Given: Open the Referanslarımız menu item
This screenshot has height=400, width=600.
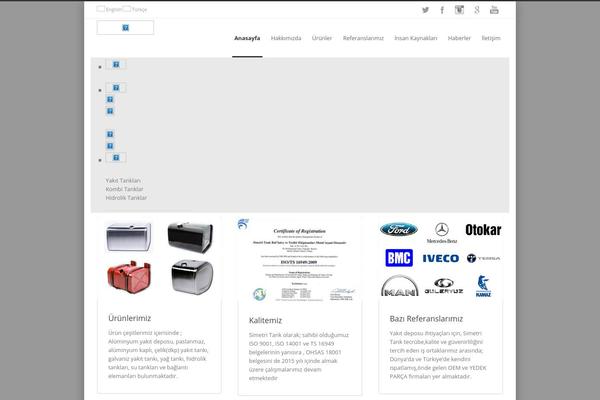Looking at the screenshot, I should pos(363,38).
